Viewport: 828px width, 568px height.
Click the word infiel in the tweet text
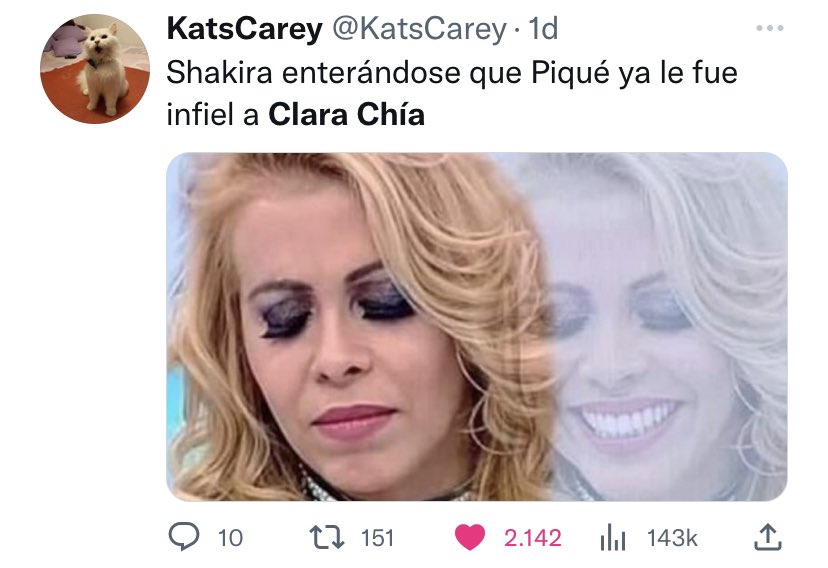tap(200, 115)
